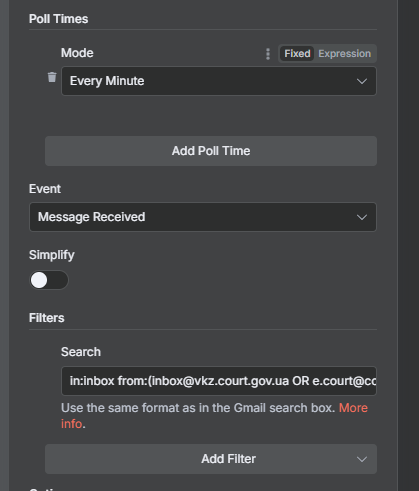Switch Mode to Expression
Viewport: 419px width, 491px height.
(344, 54)
